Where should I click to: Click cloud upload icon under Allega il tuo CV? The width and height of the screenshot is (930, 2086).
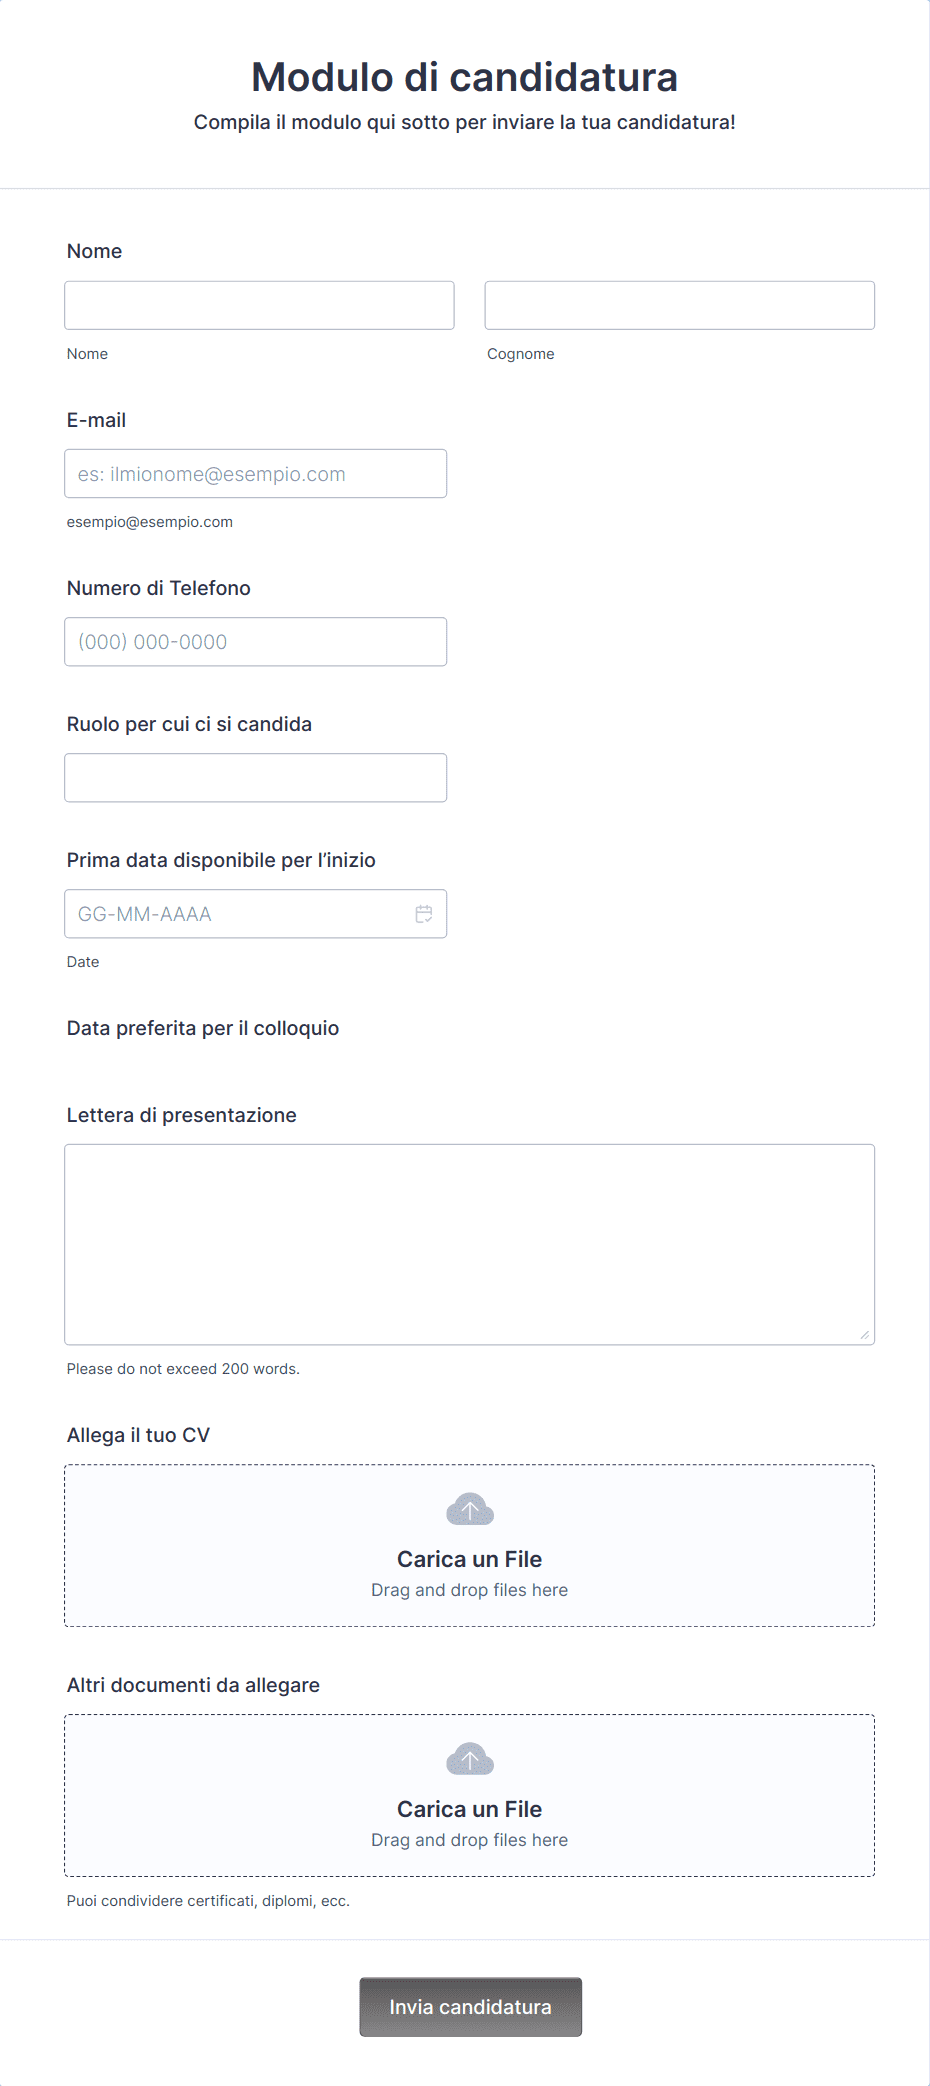coord(469,1509)
